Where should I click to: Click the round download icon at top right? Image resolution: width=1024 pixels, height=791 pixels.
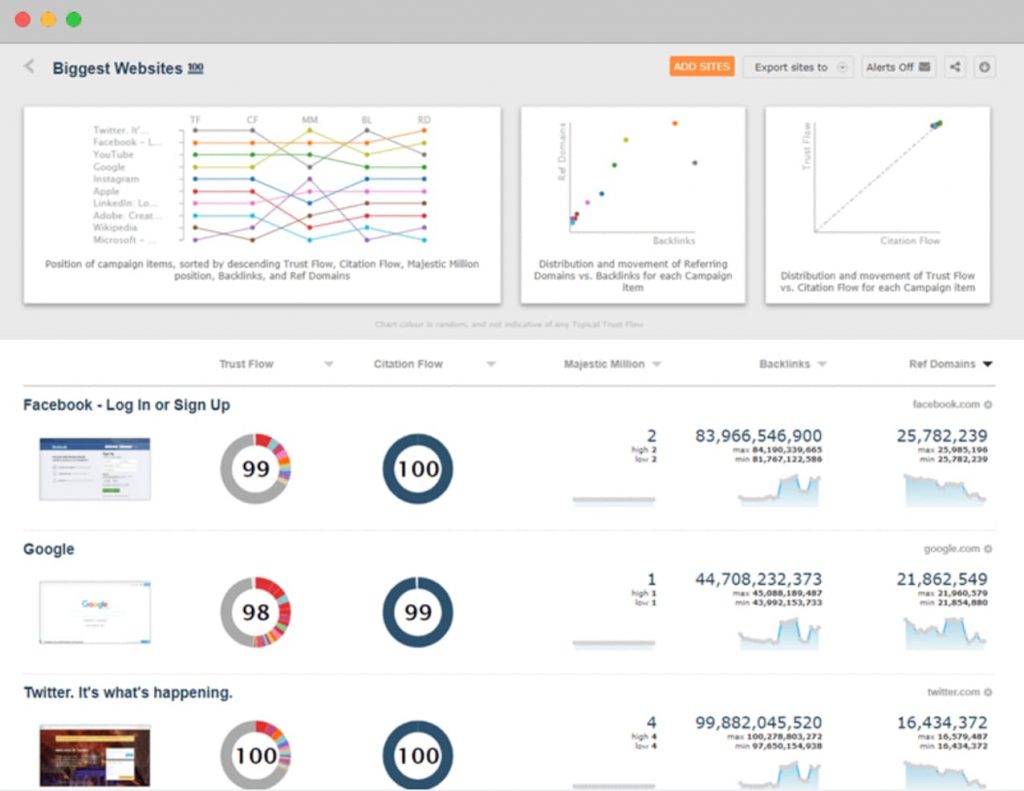(984, 67)
